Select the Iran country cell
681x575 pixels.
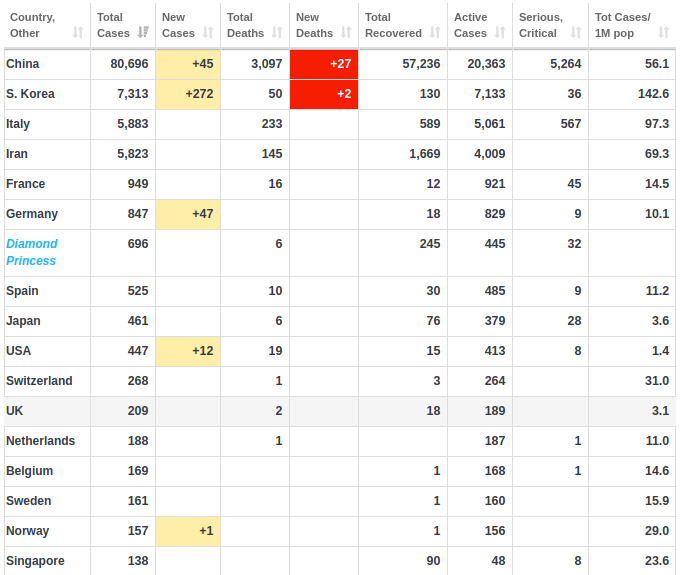(x=47, y=154)
